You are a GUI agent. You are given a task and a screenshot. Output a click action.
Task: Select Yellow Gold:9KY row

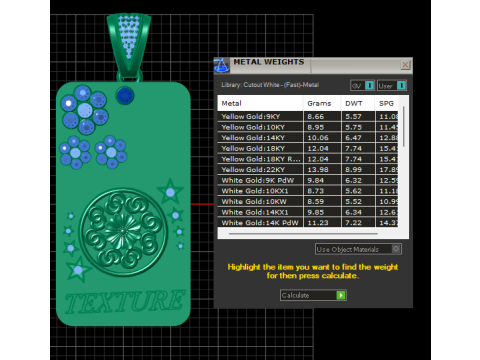pyautogui.click(x=308, y=116)
